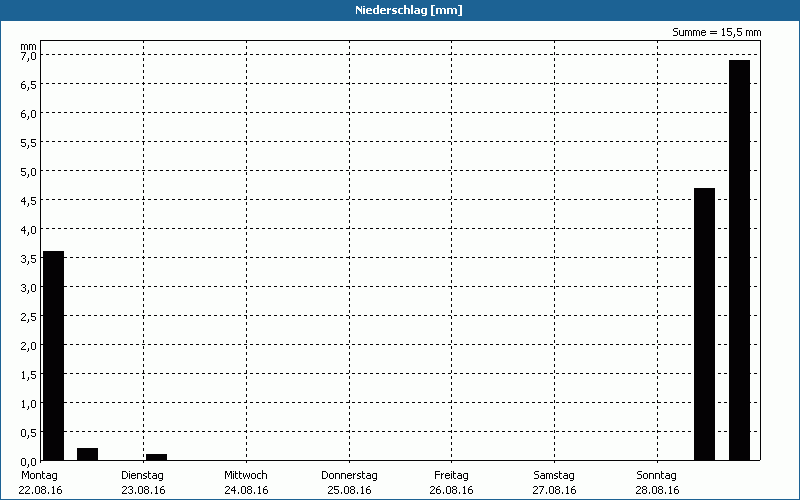
Task: Click the 4,0 y-axis value
Action: click(29, 230)
